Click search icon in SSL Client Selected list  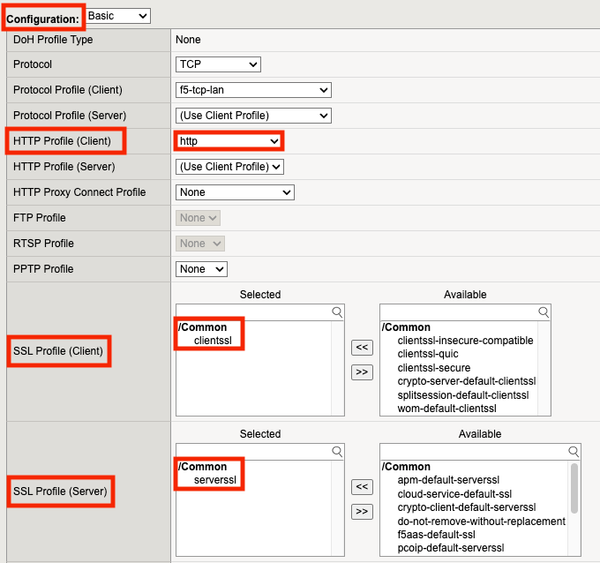pos(338,312)
